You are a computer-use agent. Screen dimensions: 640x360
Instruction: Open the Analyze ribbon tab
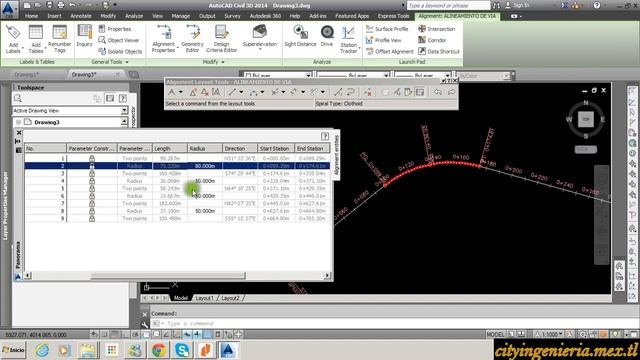point(134,16)
